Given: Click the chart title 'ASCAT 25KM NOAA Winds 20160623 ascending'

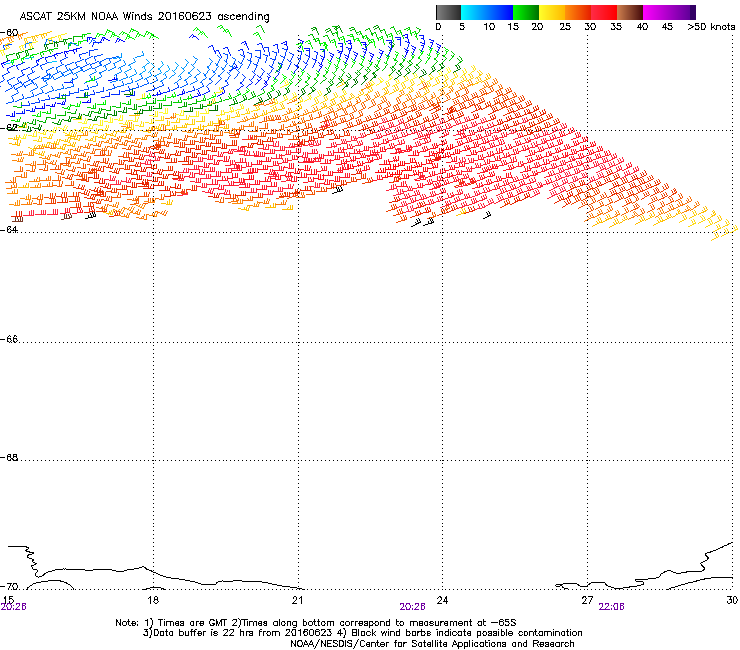Looking at the screenshot, I should pos(144,17).
